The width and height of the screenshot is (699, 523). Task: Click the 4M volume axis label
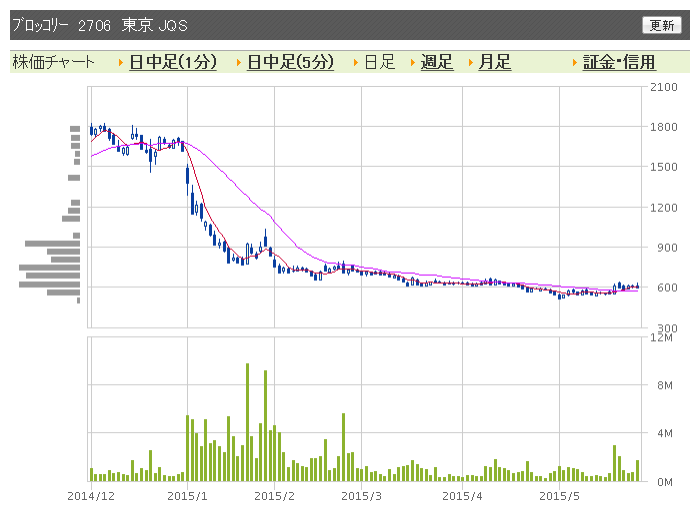click(x=665, y=433)
